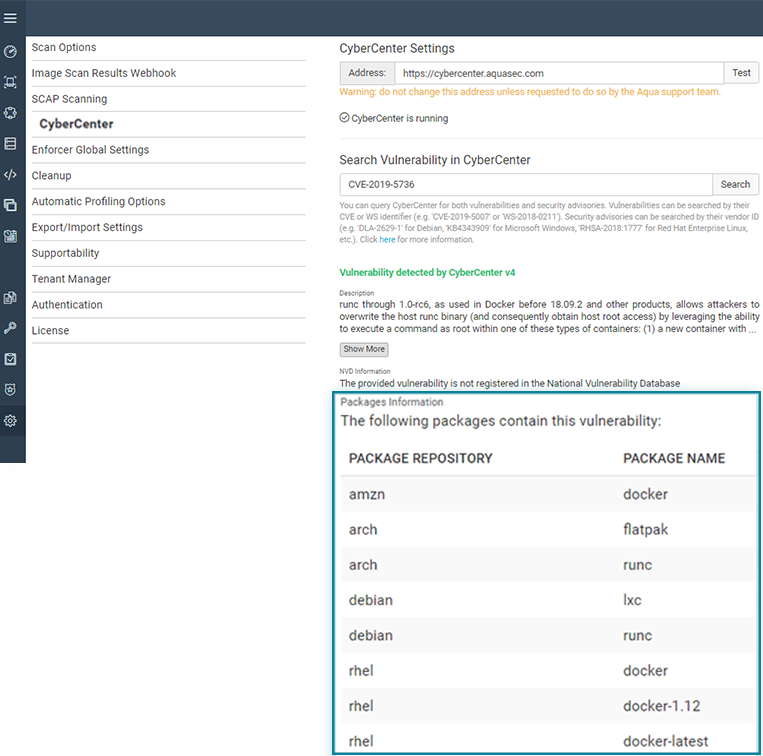The height and width of the screenshot is (756, 763).
Task: Open the code brackets icon in sidebar
Action: [x=10, y=175]
